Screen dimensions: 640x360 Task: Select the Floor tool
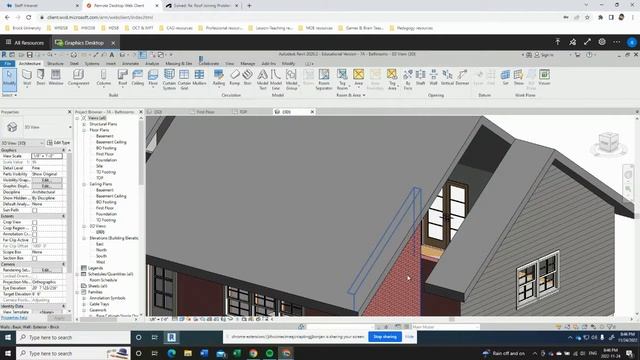(x=153, y=78)
